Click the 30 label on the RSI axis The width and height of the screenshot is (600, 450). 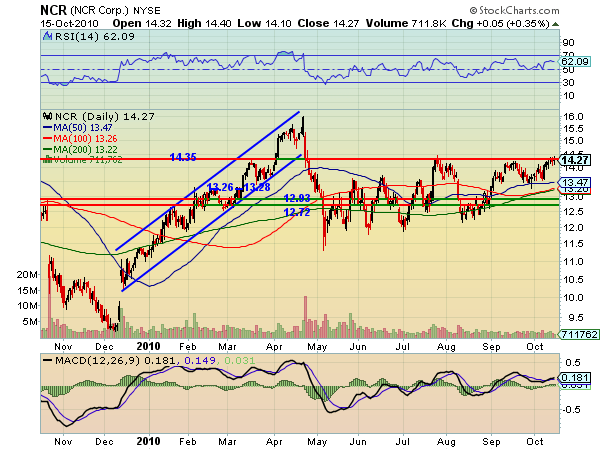(x=569, y=83)
